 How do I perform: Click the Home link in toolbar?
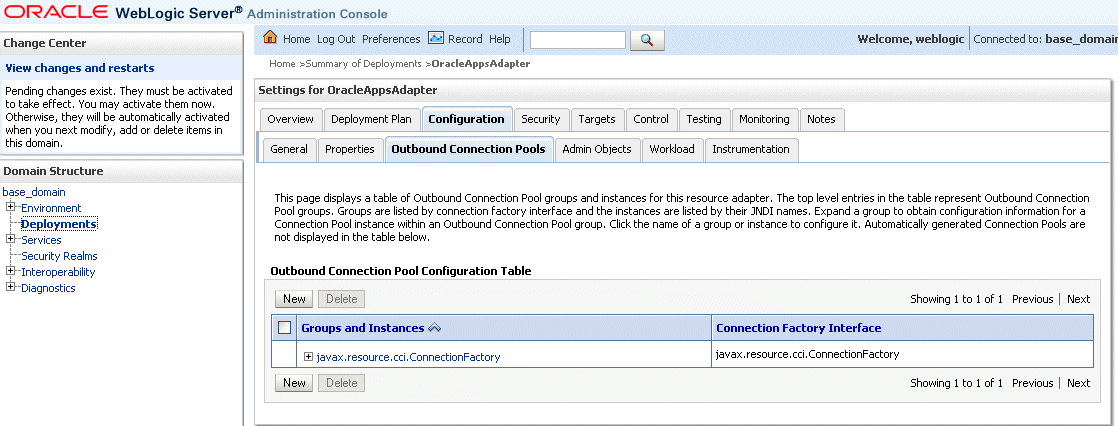point(297,39)
